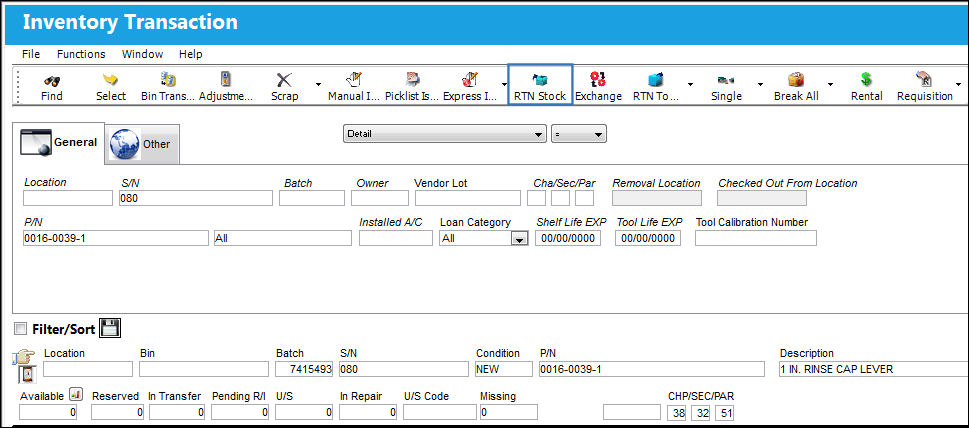The image size is (969, 428).
Task: Click the Condition field showing NEW
Action: point(503,369)
